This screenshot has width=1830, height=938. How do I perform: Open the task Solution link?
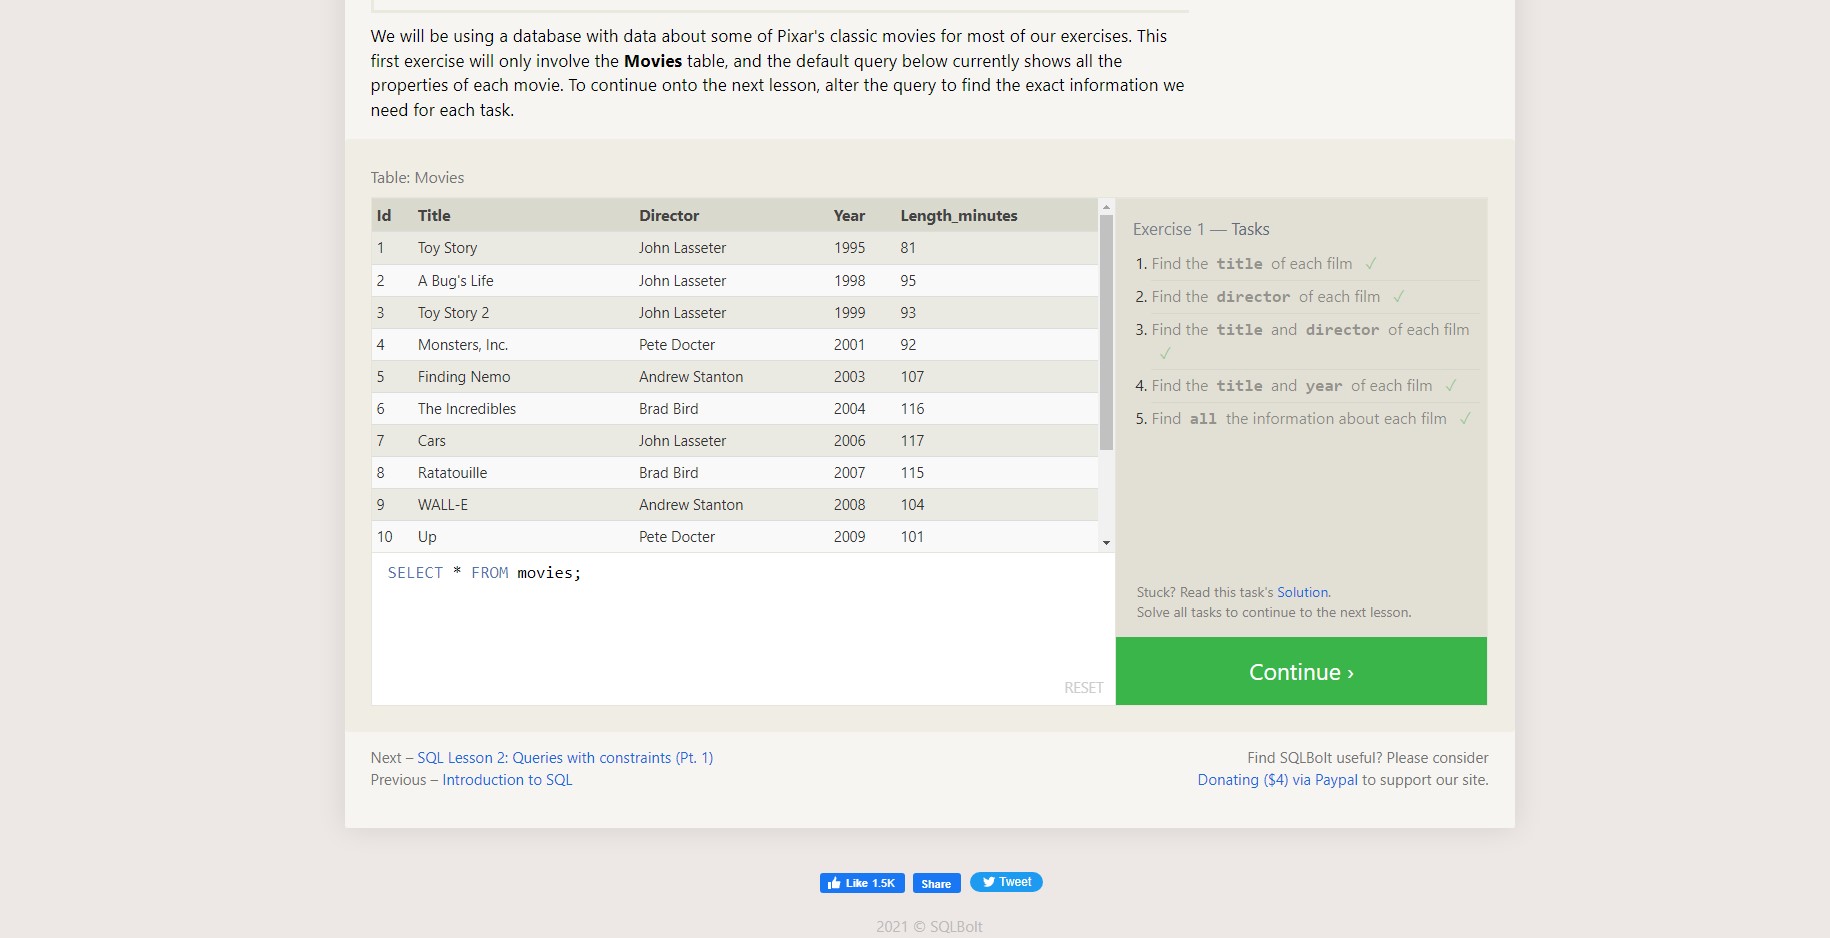pos(1302,592)
